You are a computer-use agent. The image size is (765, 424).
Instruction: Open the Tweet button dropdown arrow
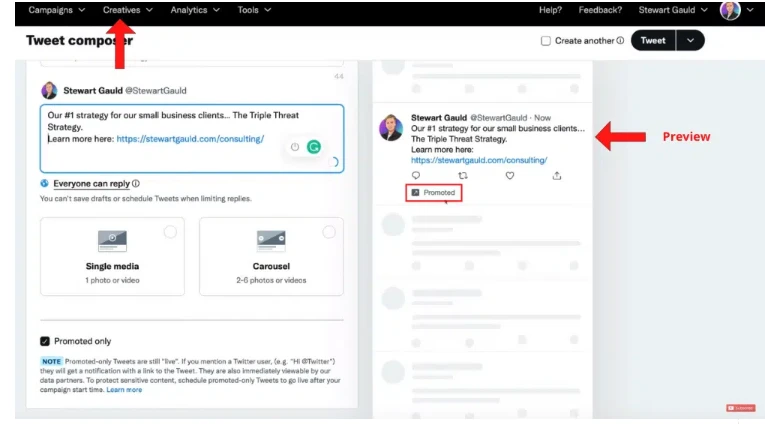[690, 40]
